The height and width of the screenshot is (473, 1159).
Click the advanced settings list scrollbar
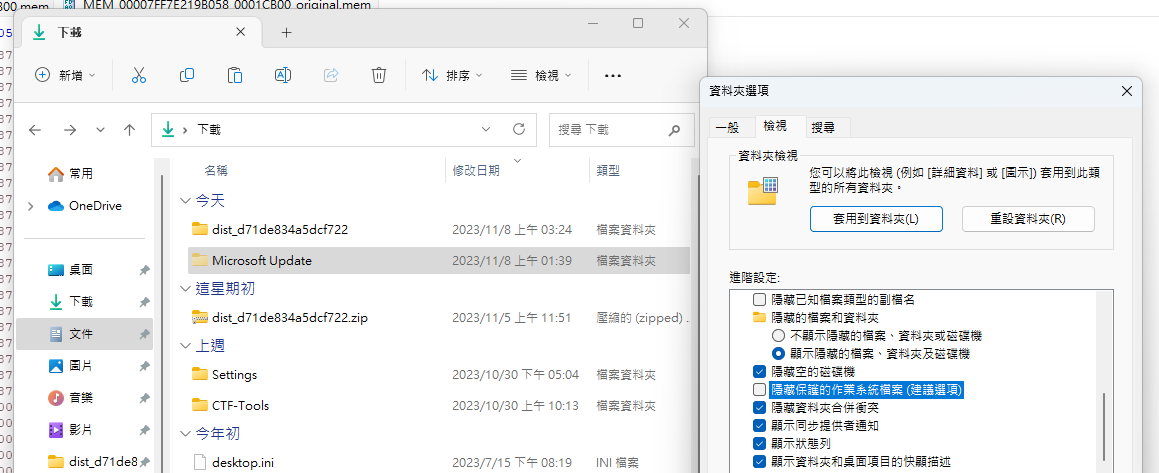coord(1105,426)
